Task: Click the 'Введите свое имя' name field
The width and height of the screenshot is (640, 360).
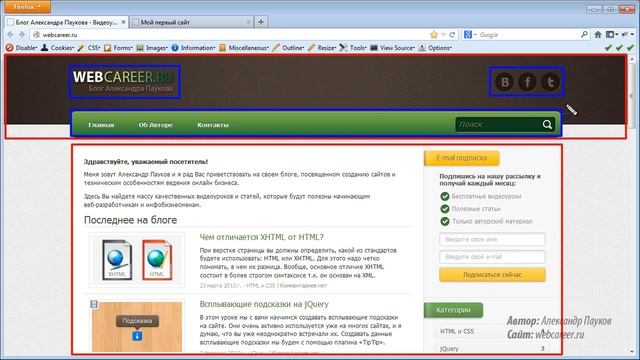Action: pos(492,240)
